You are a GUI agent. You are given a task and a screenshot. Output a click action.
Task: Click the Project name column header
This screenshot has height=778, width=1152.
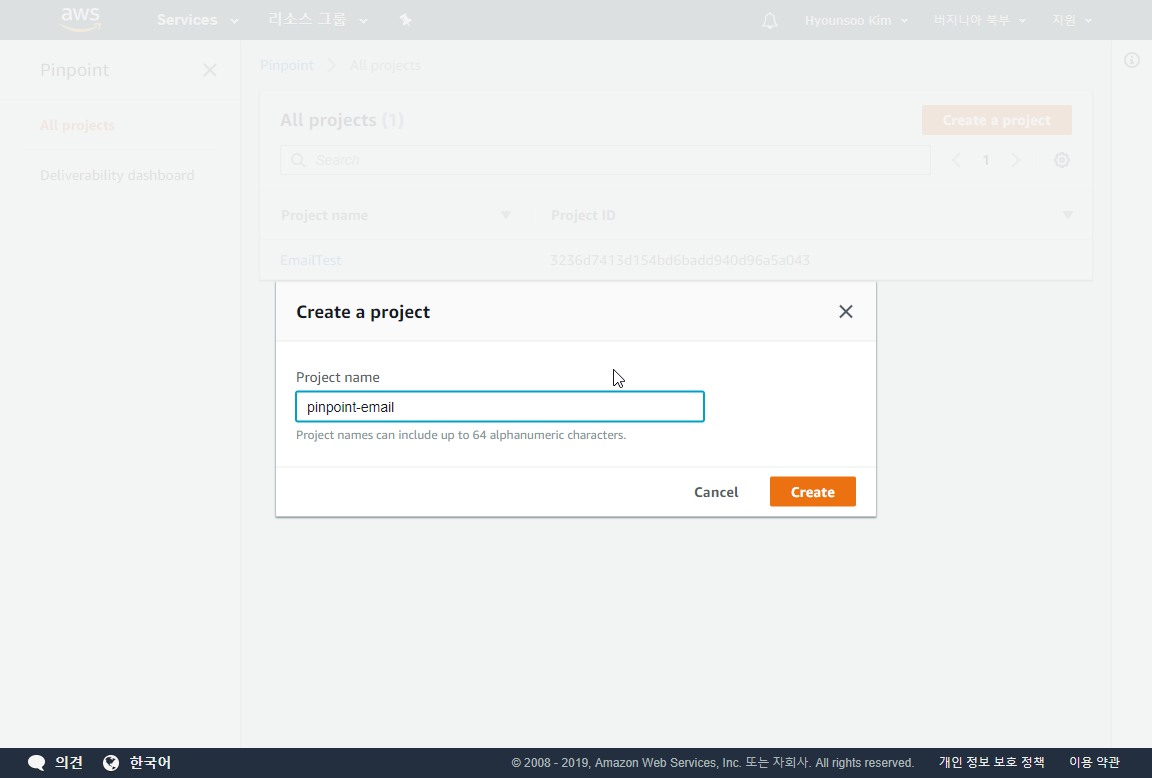tap(324, 215)
